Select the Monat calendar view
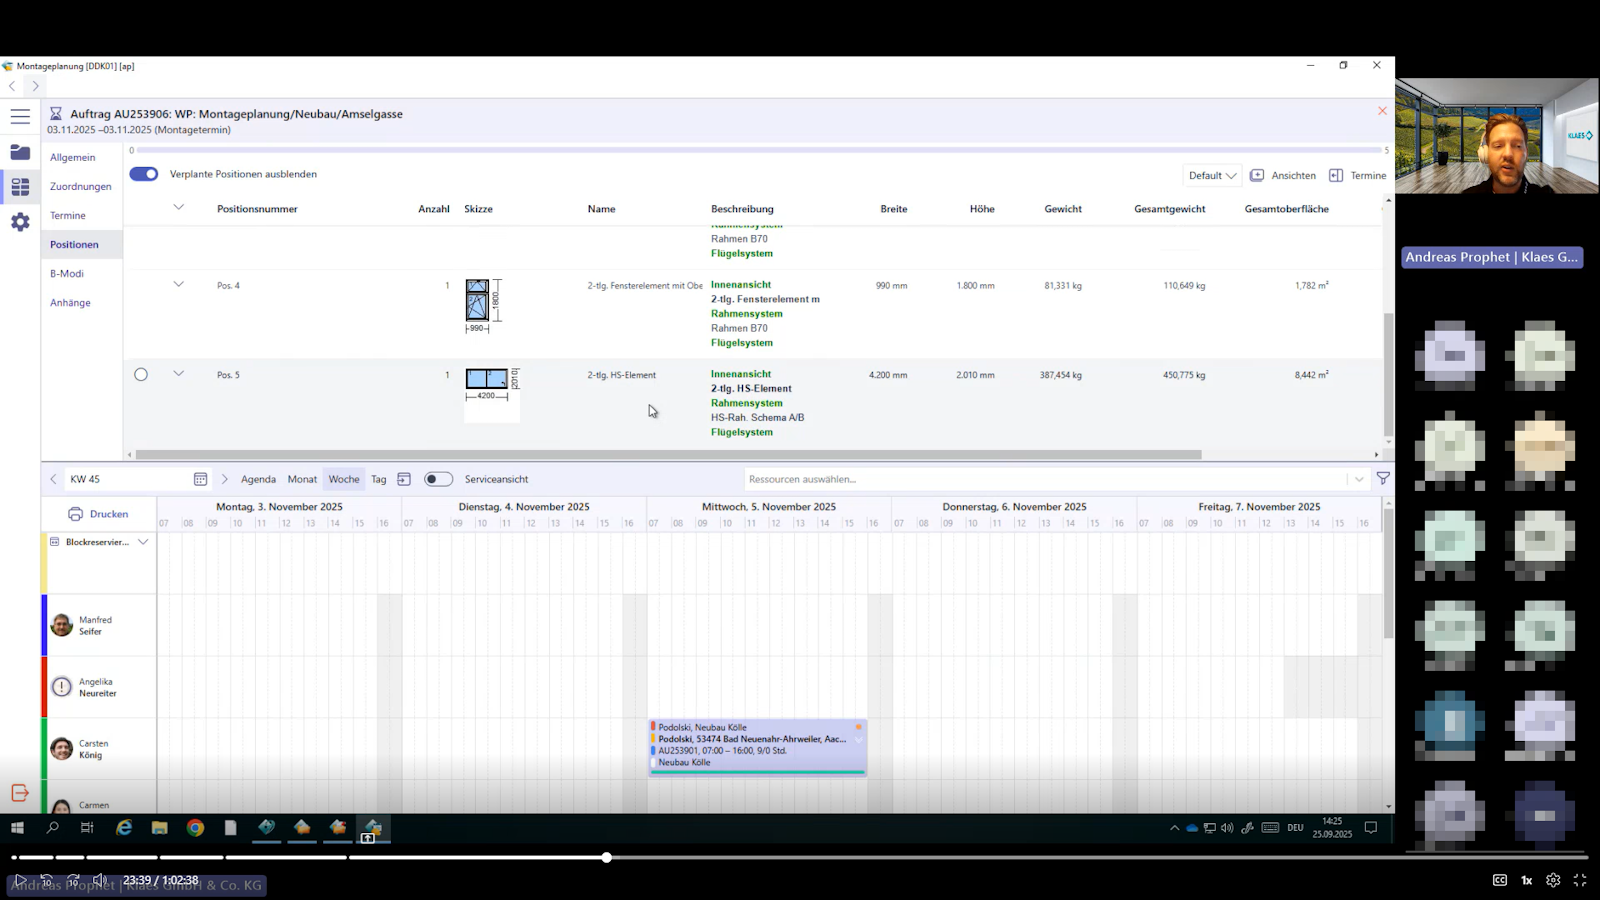The height and width of the screenshot is (900, 1600). click(302, 479)
